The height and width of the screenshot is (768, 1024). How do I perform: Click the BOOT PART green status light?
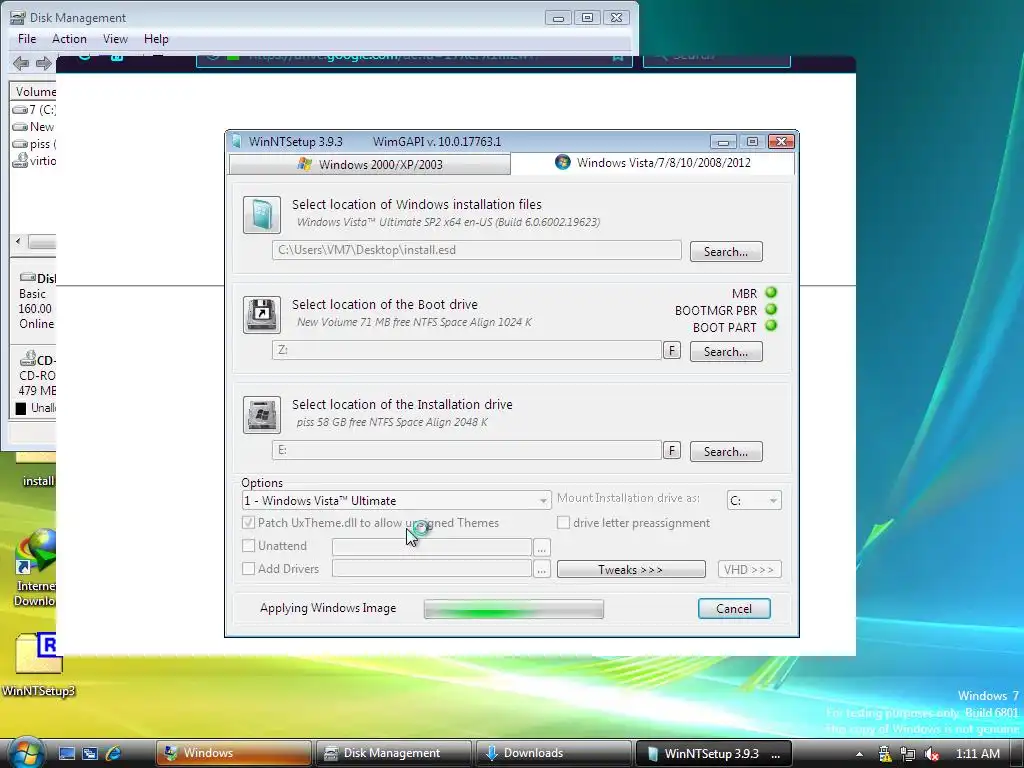click(x=771, y=326)
